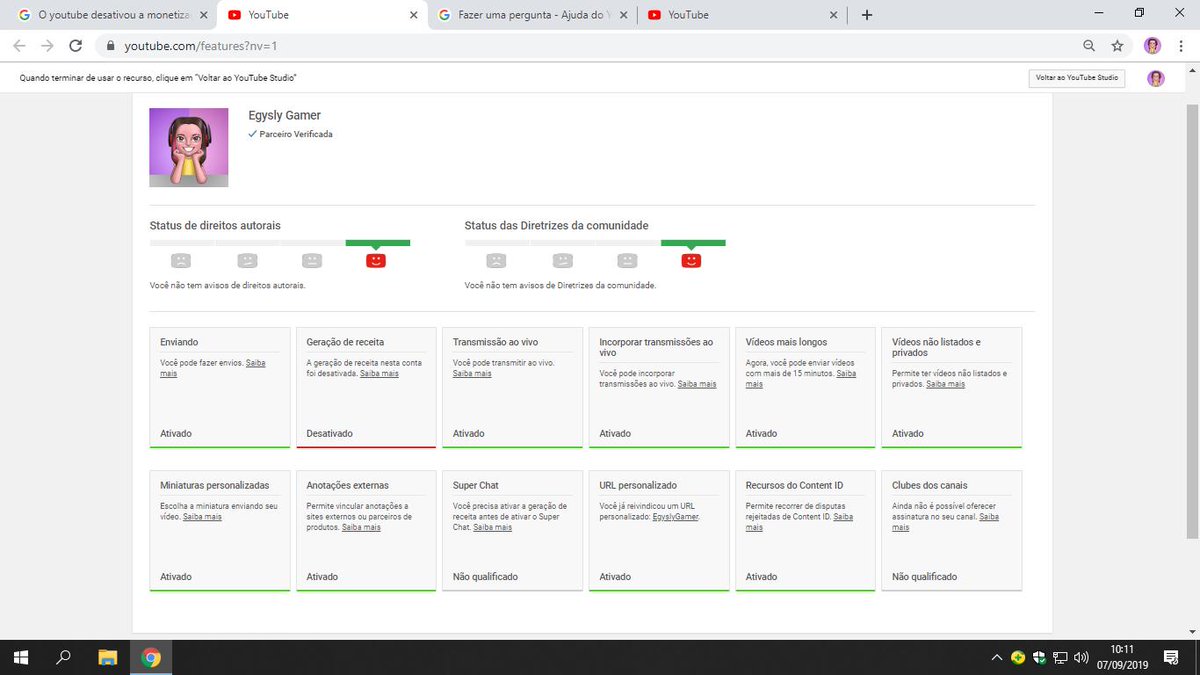Open the Chrome profile avatar in toolbar
1200x675 pixels.
pyautogui.click(x=1152, y=46)
